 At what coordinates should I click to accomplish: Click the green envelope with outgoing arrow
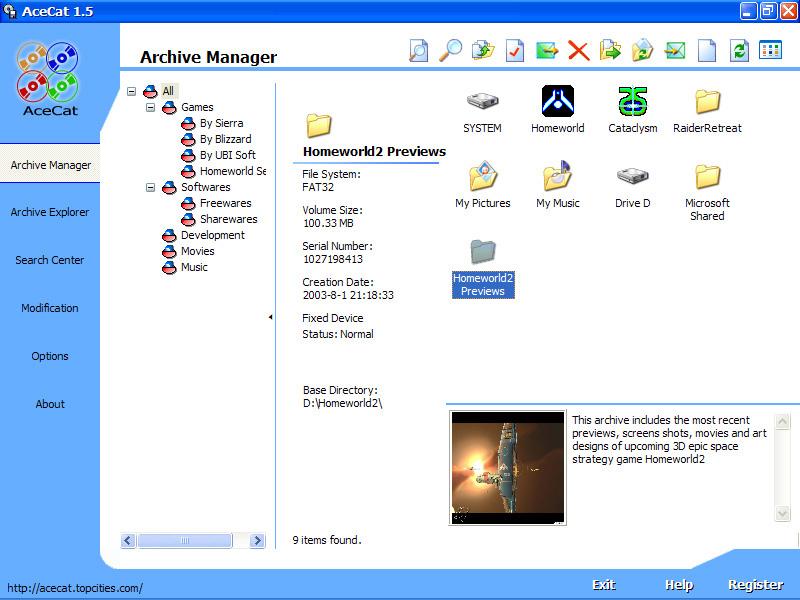point(547,51)
